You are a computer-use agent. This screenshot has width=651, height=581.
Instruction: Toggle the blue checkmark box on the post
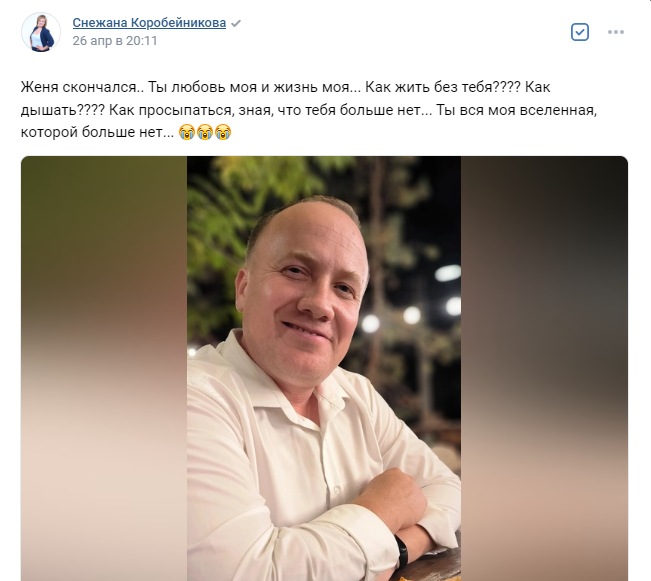pyautogui.click(x=580, y=32)
